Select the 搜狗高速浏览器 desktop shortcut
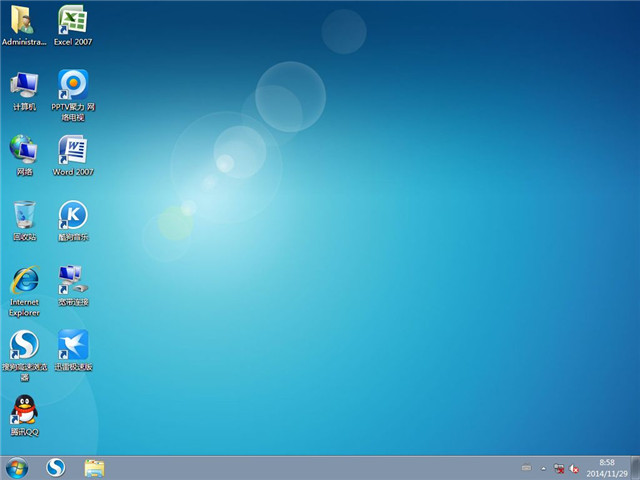The width and height of the screenshot is (640, 480). click(x=24, y=356)
